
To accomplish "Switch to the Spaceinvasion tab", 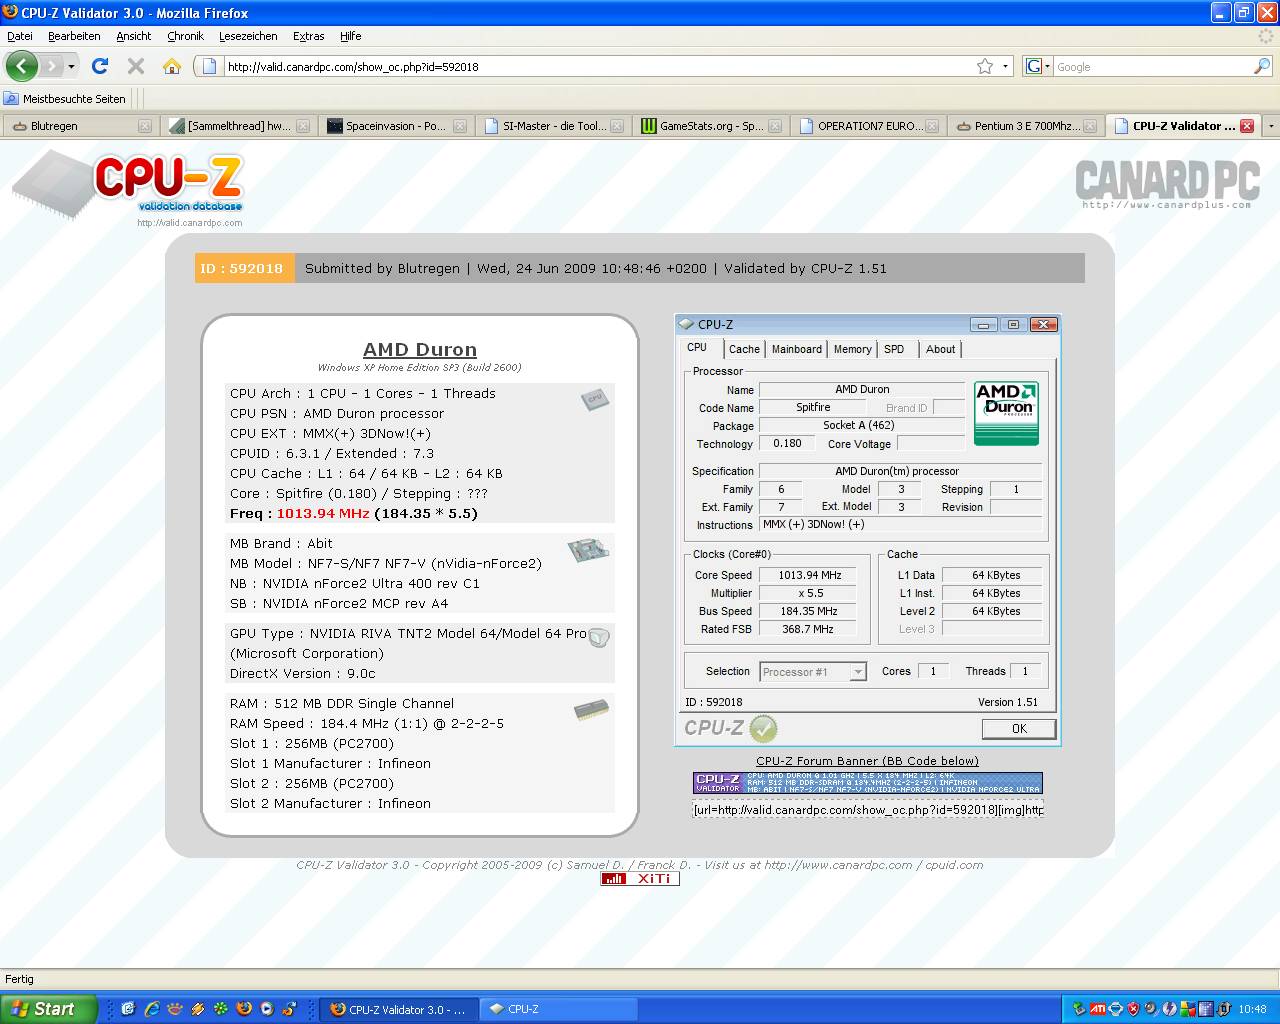I will [396, 126].
